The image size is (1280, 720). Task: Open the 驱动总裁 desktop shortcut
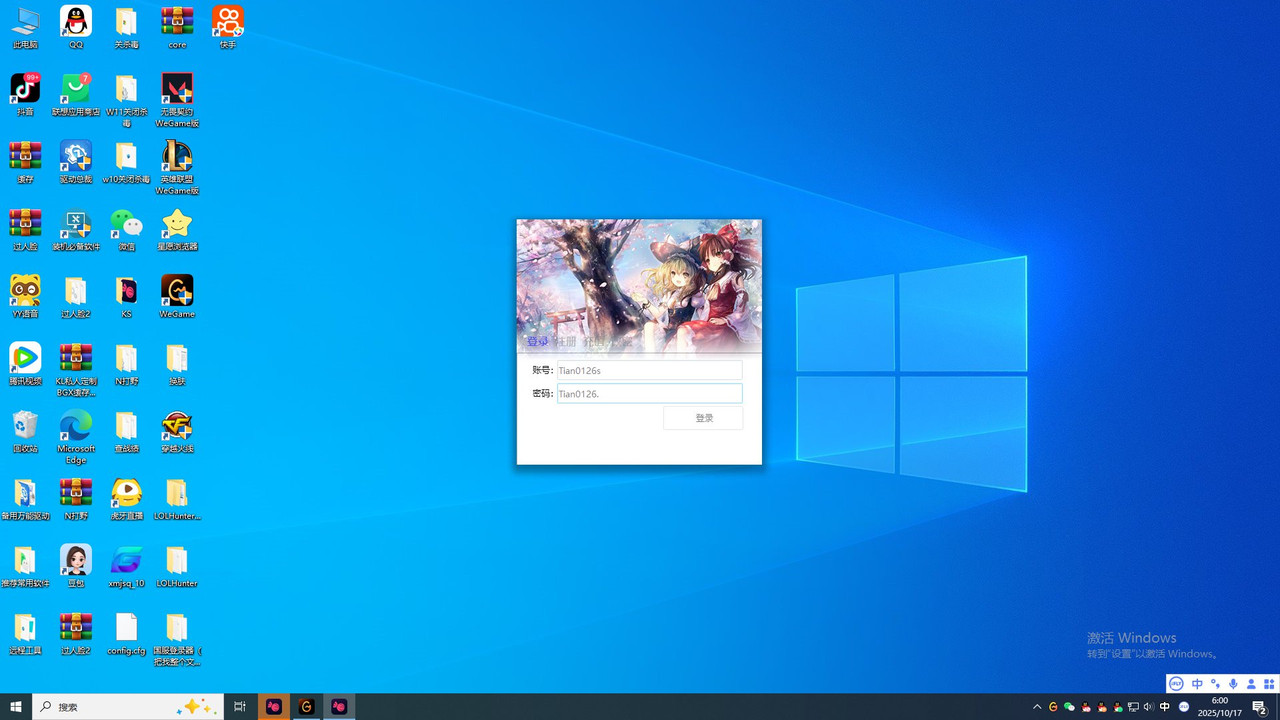[x=76, y=161]
